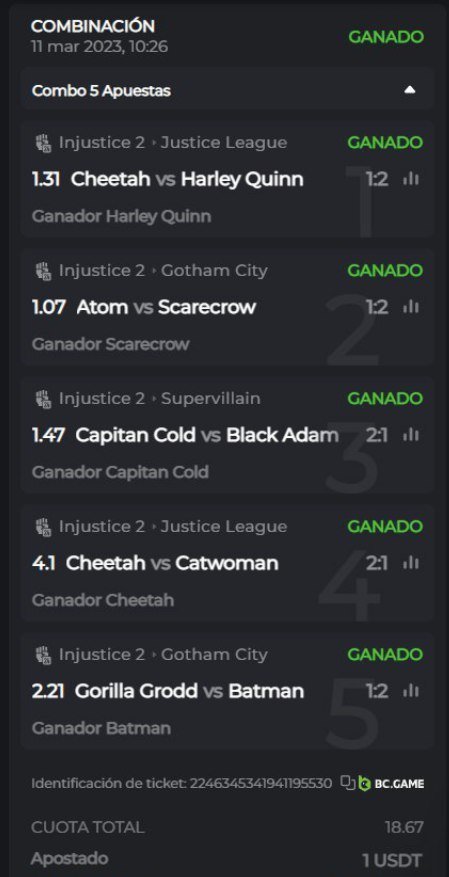
Task: Open statistics icon for Cheetah vs Harley Quinn
Action: tap(411, 179)
